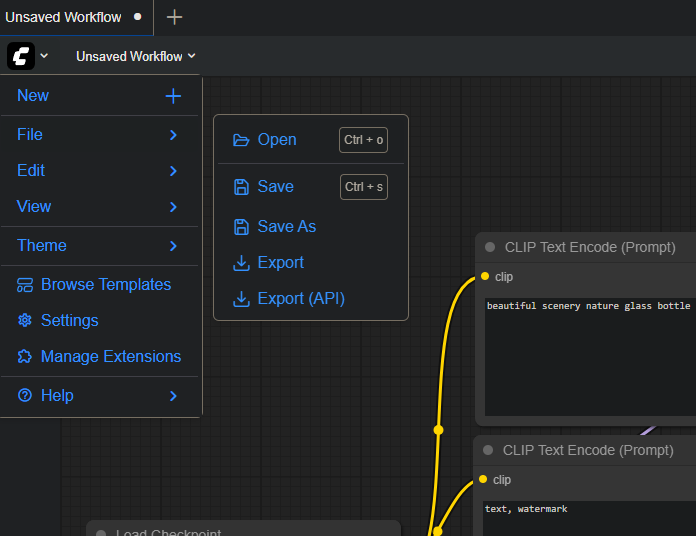696x536 pixels.
Task: Click the floppy disk icon beside Save
Action: click(241, 187)
